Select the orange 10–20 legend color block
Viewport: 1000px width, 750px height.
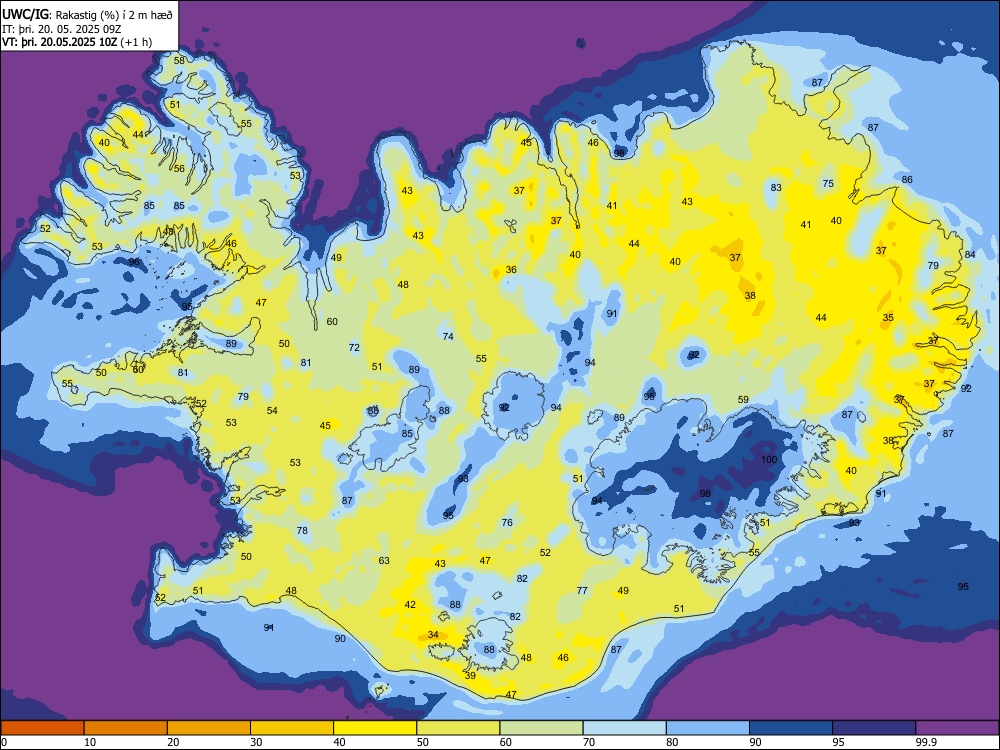point(126,728)
